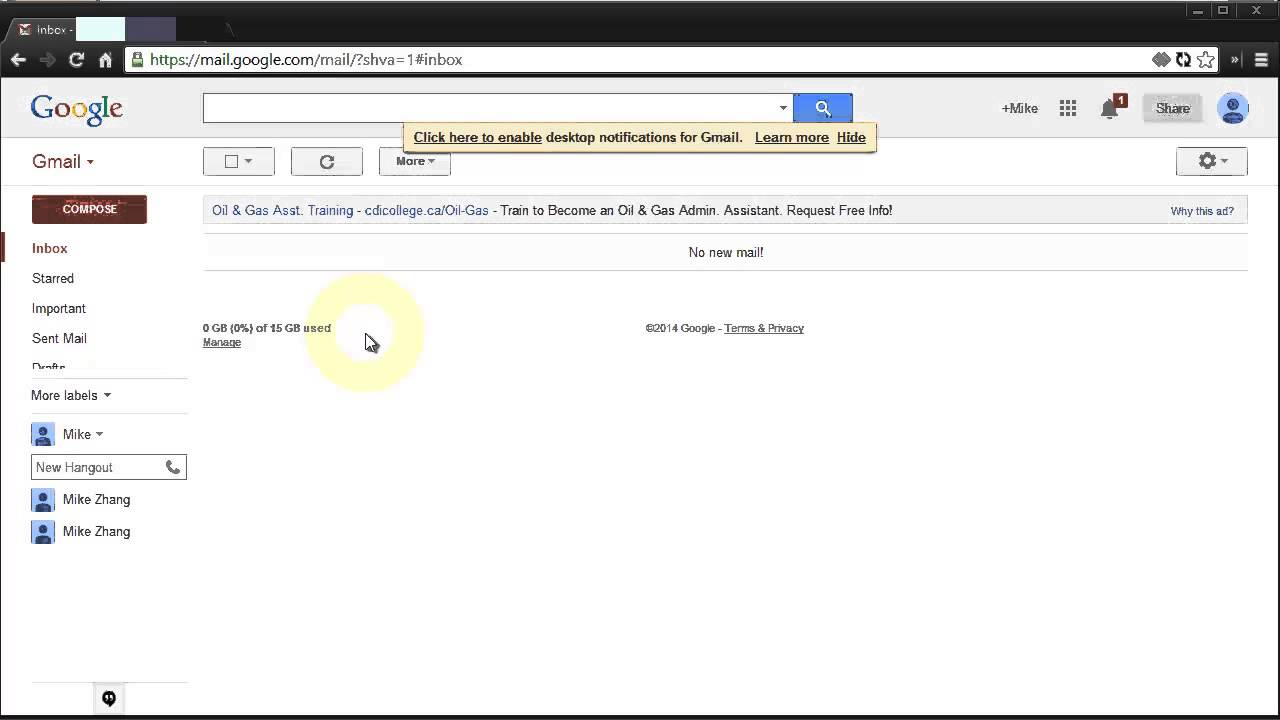Open the Terms & Privacy link

[x=764, y=328]
